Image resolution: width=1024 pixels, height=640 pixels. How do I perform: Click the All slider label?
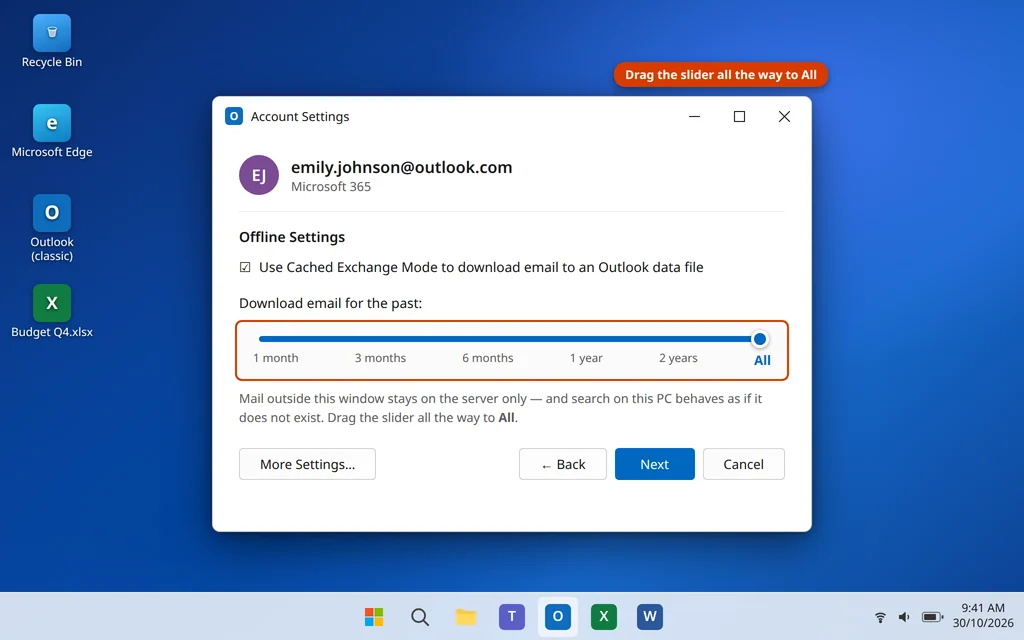(x=762, y=360)
